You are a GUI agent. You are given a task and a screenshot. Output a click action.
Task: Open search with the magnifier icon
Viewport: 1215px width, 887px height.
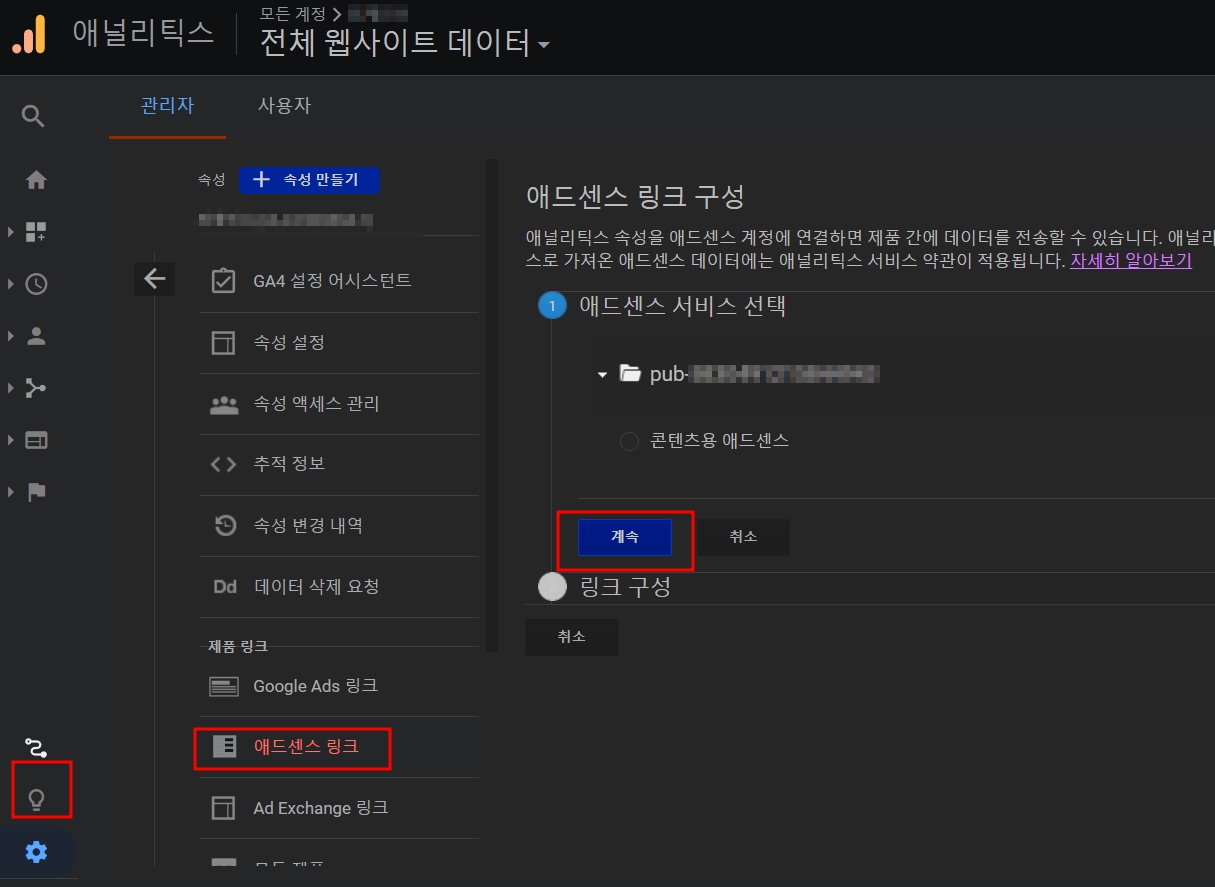click(33, 116)
